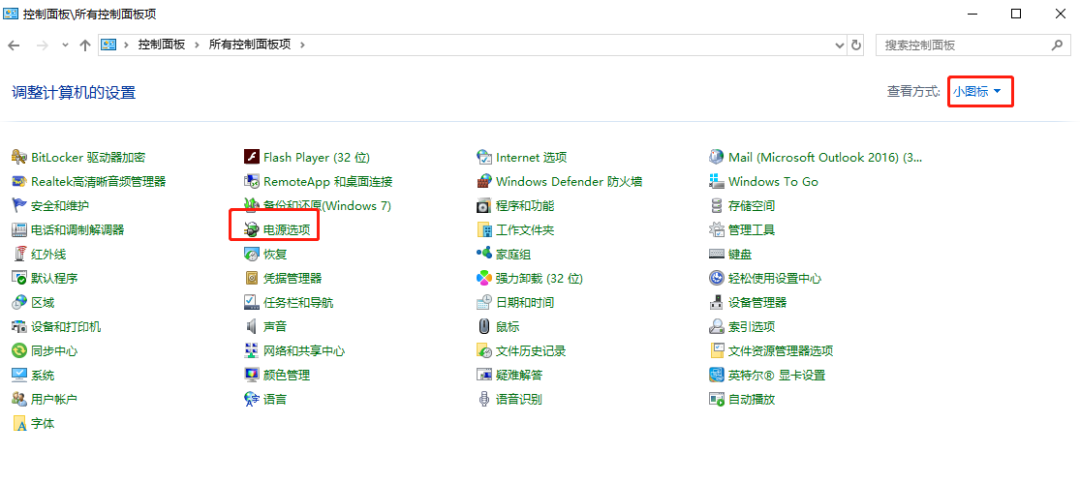1080x483 pixels.
Task: Open the 安全和维护 flag icon
Action: click(x=19, y=206)
